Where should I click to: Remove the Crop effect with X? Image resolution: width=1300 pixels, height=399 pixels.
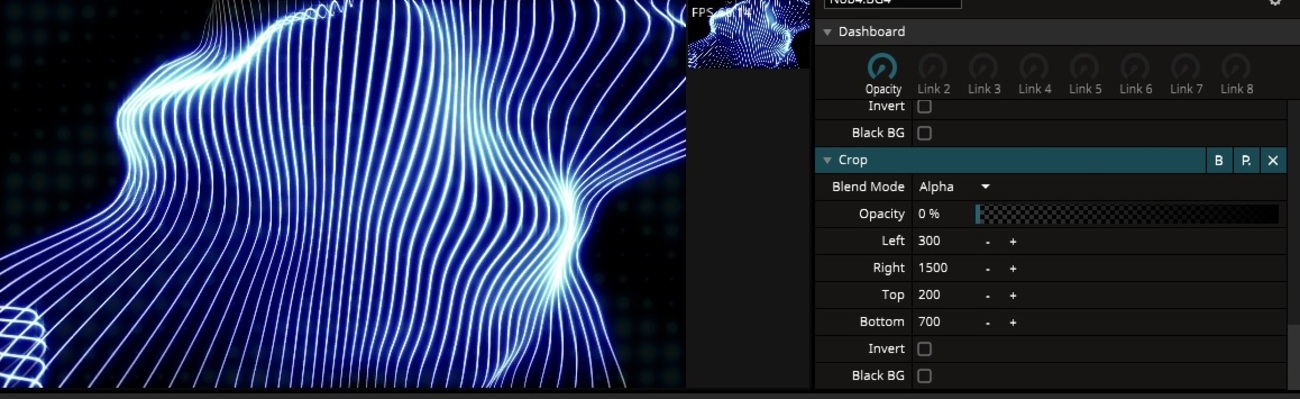coord(1273,160)
